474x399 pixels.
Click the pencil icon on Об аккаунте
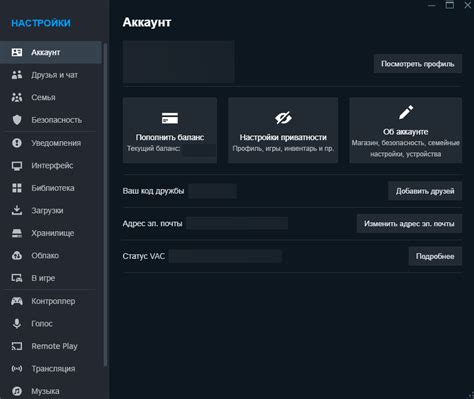pos(406,112)
